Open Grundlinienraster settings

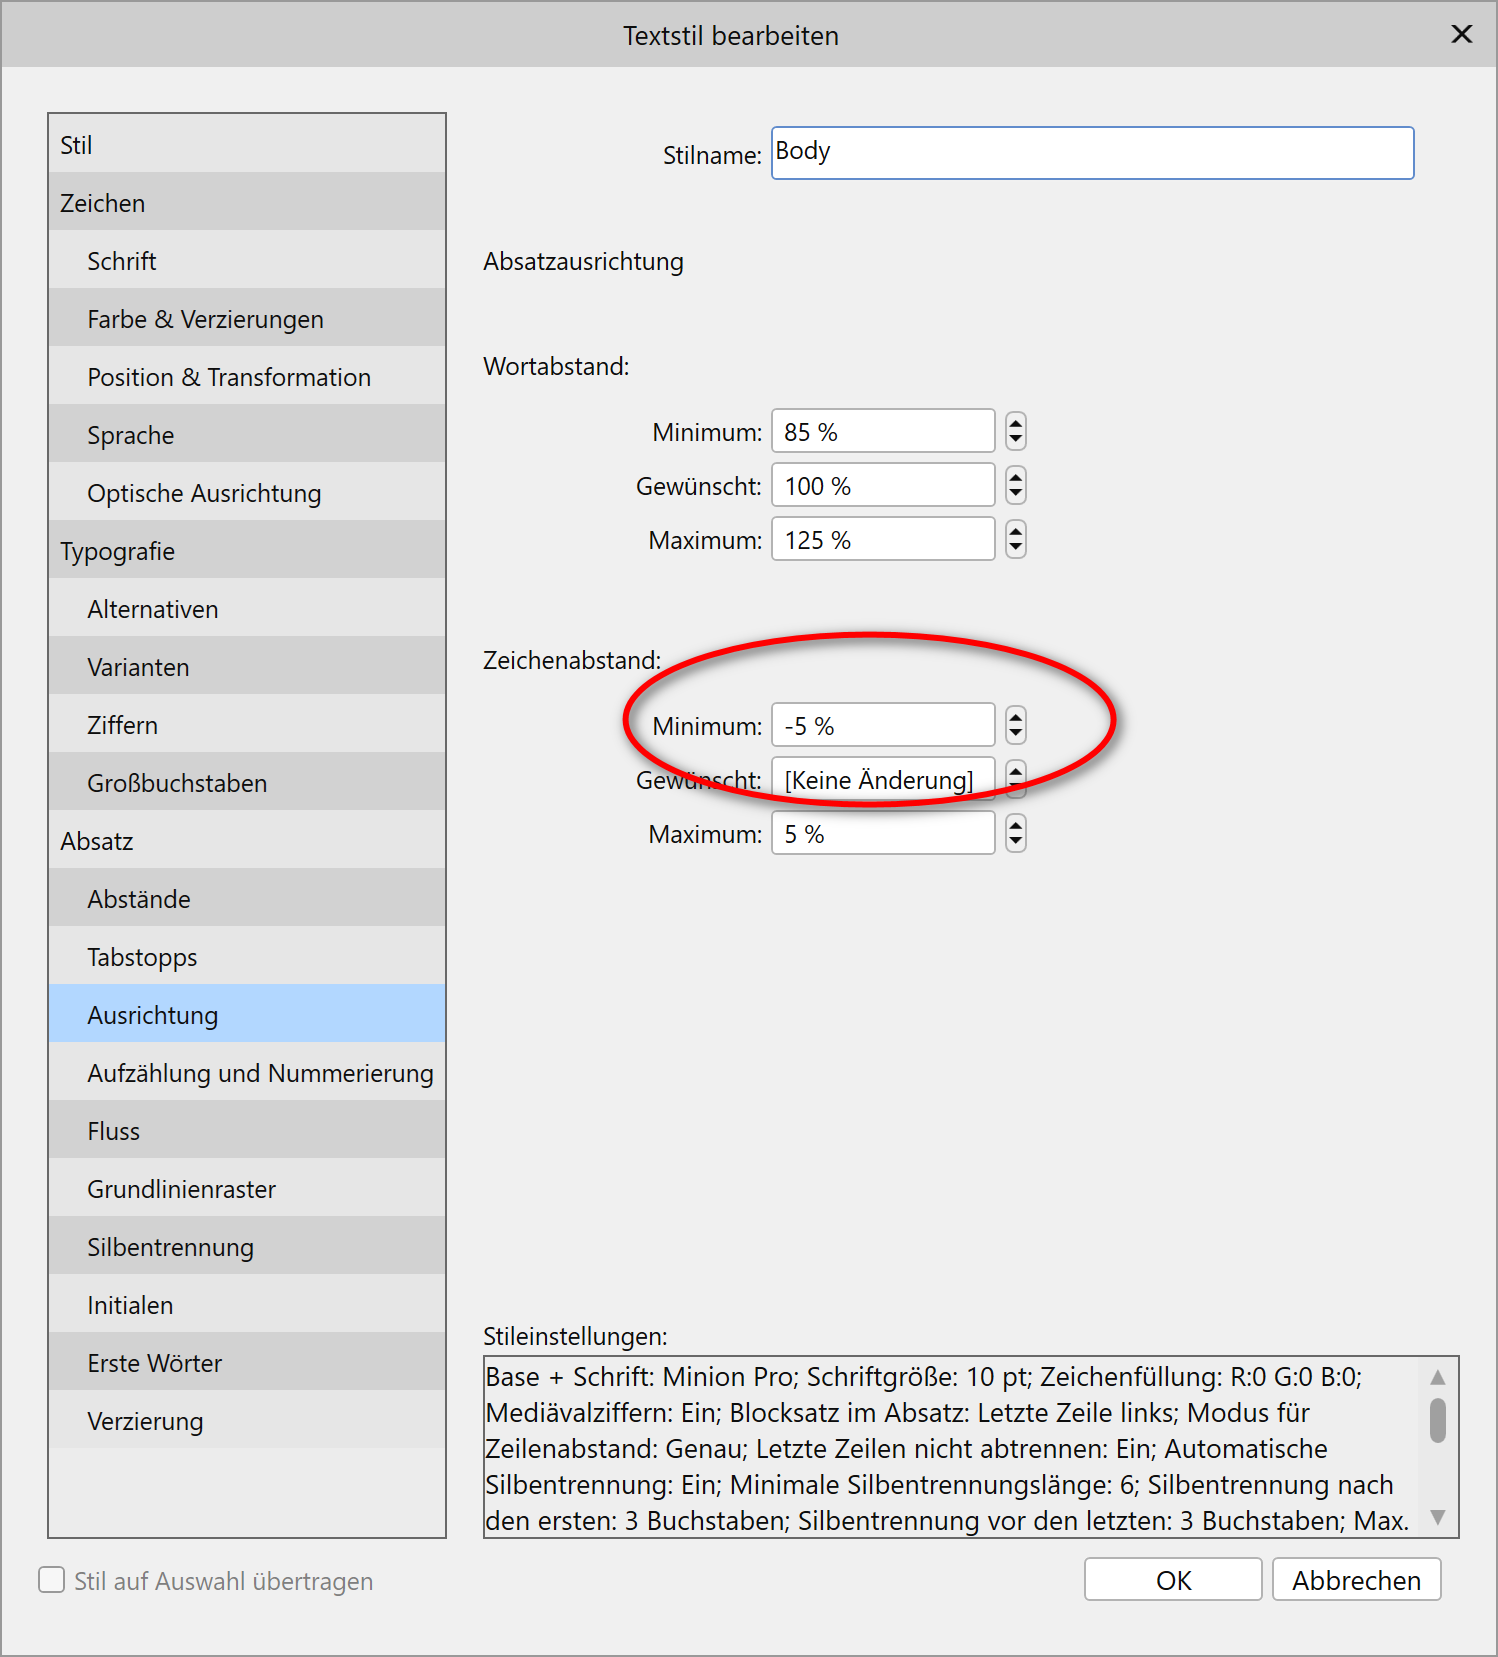[x=247, y=1188]
